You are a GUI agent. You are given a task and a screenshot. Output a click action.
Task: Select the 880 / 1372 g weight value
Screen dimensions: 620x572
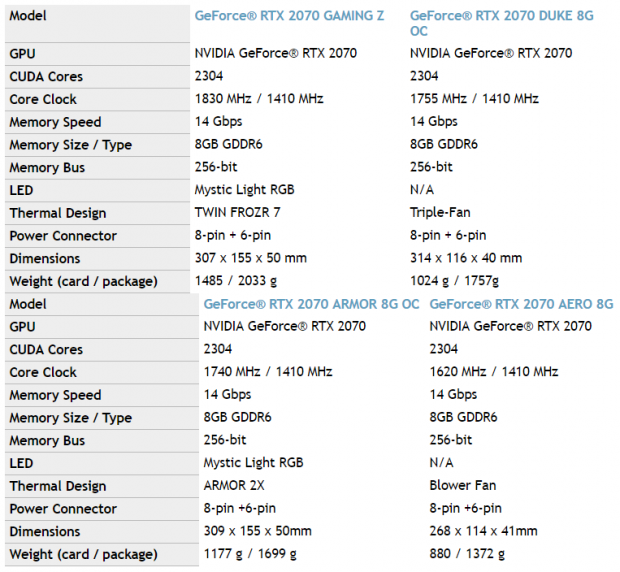[x=467, y=554]
